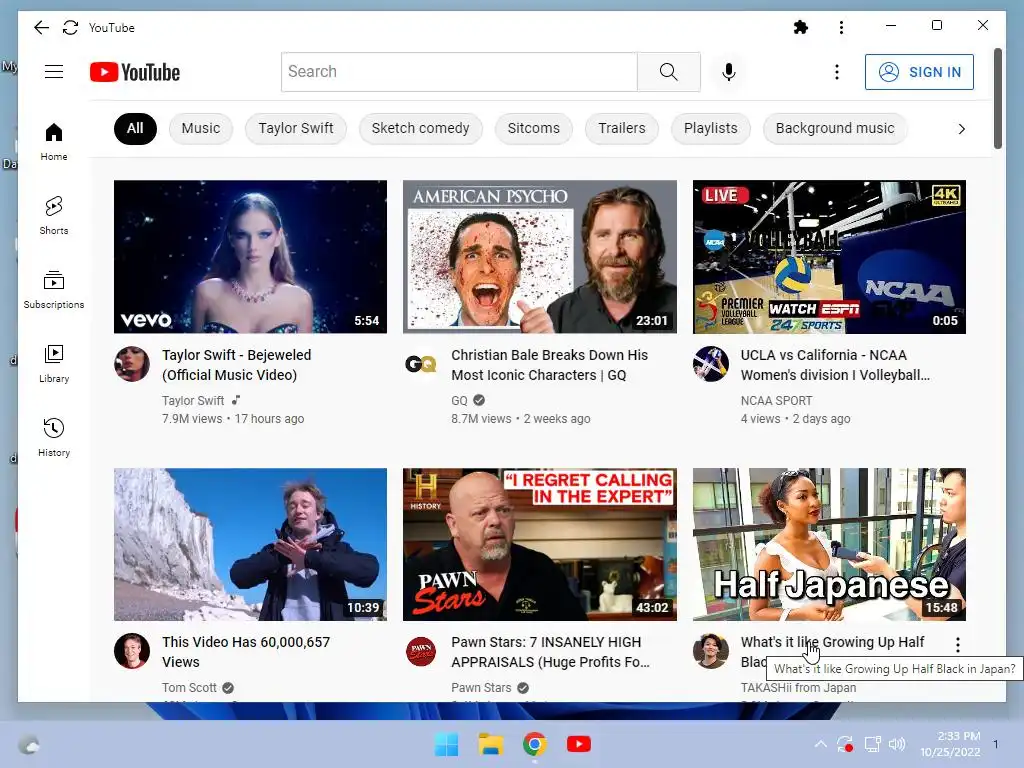Viewport: 1024px width, 768px height.
Task: Open GQ channel avatar
Action: (x=421, y=364)
